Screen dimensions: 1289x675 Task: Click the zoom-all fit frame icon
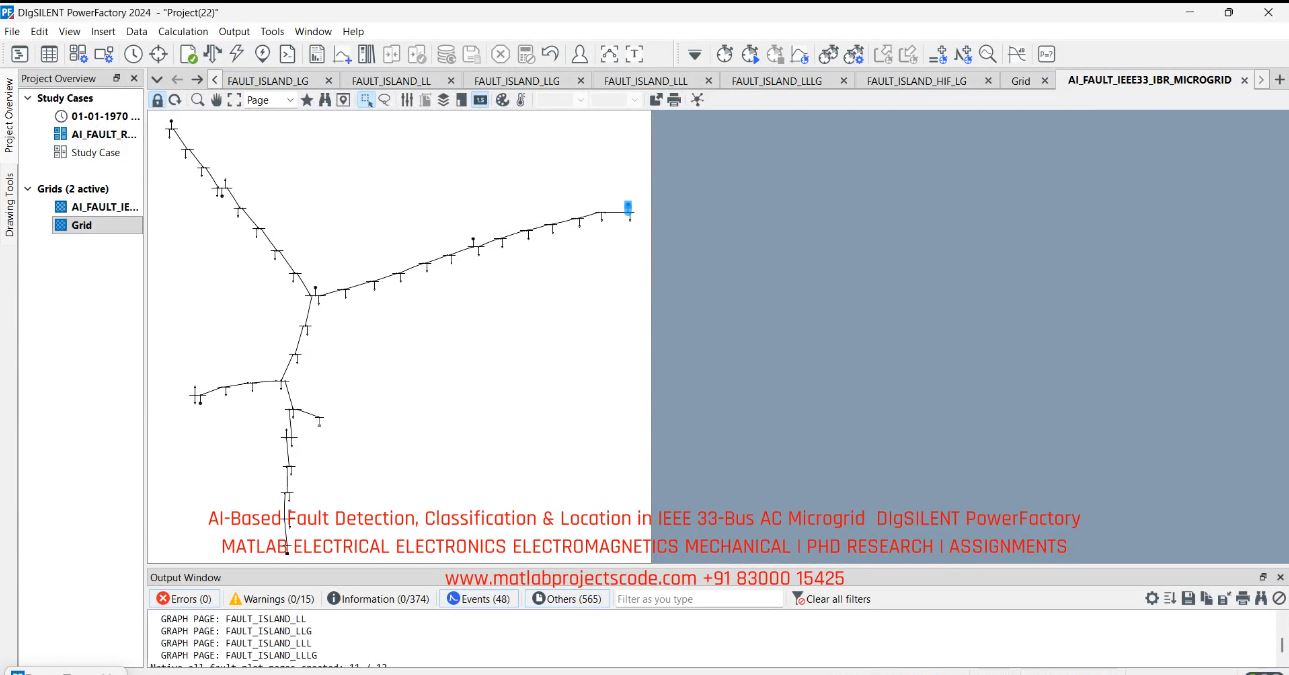pyautogui.click(x=234, y=100)
